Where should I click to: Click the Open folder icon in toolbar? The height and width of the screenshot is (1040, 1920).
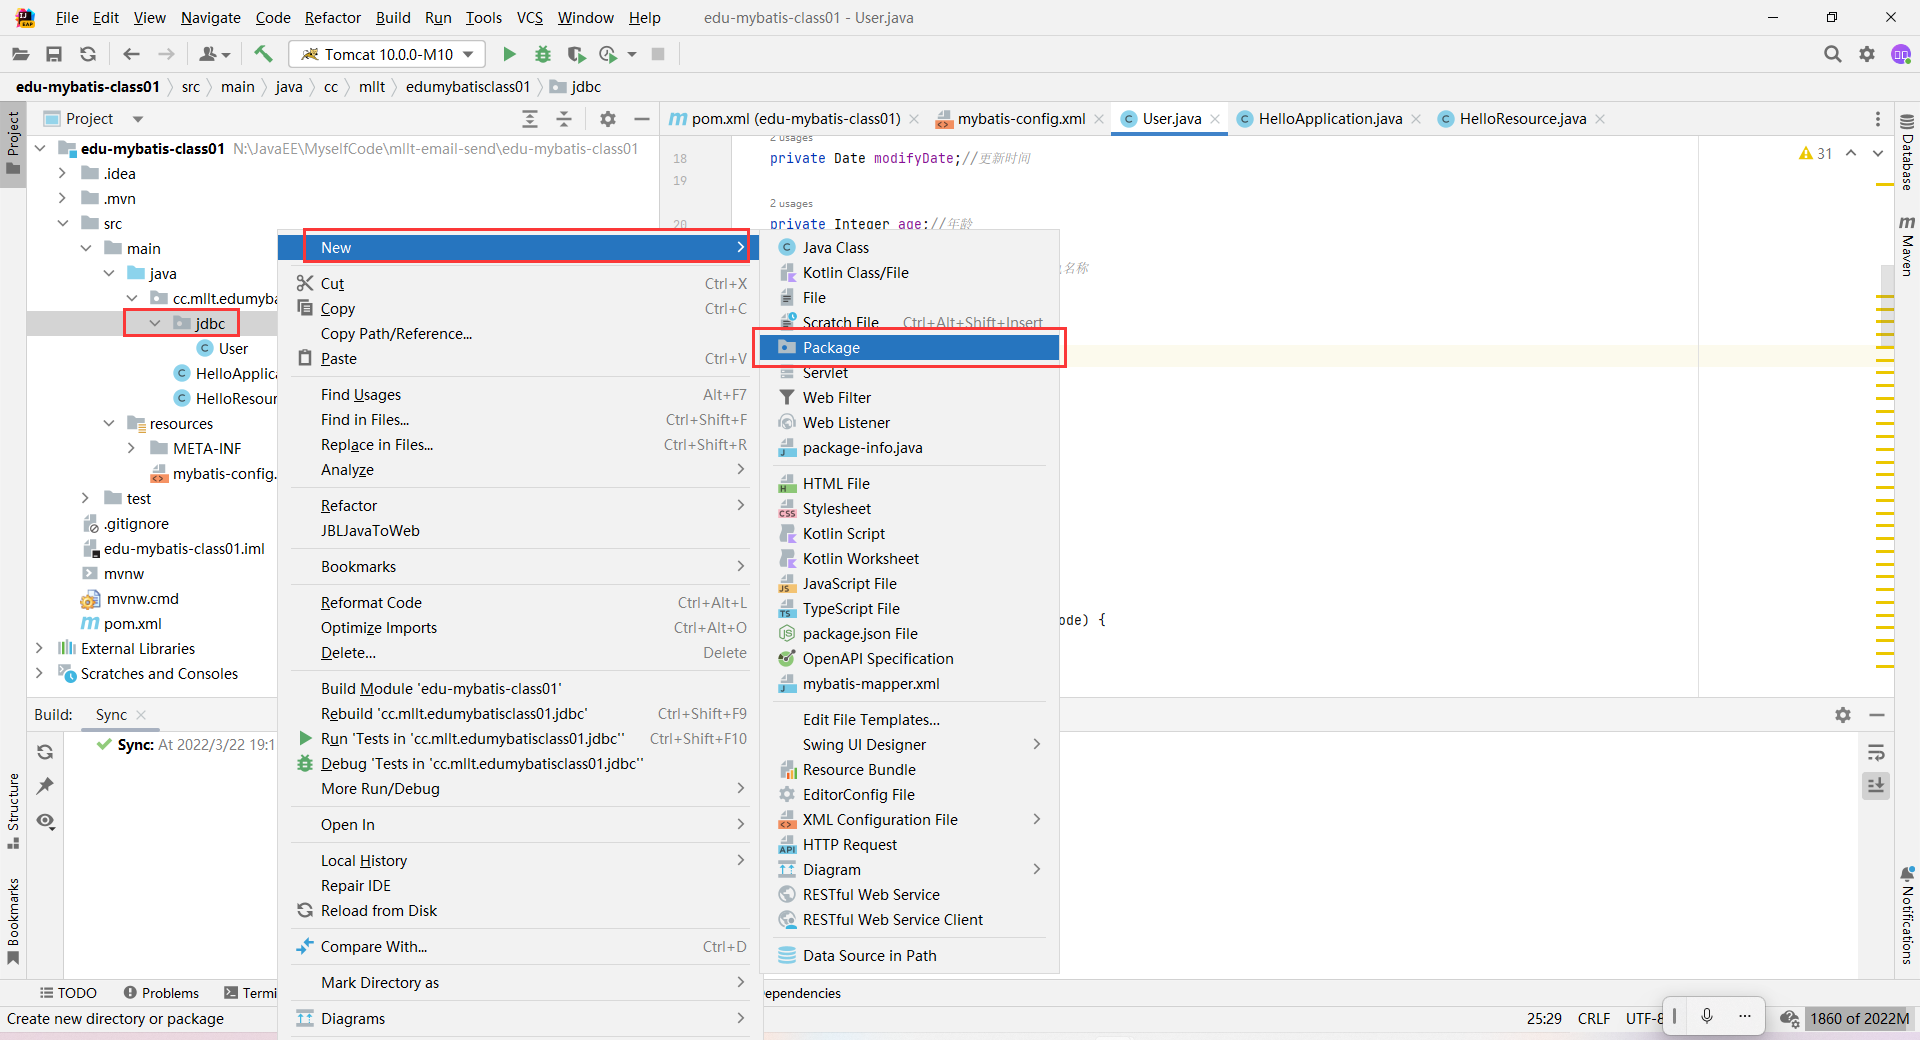coord(20,54)
